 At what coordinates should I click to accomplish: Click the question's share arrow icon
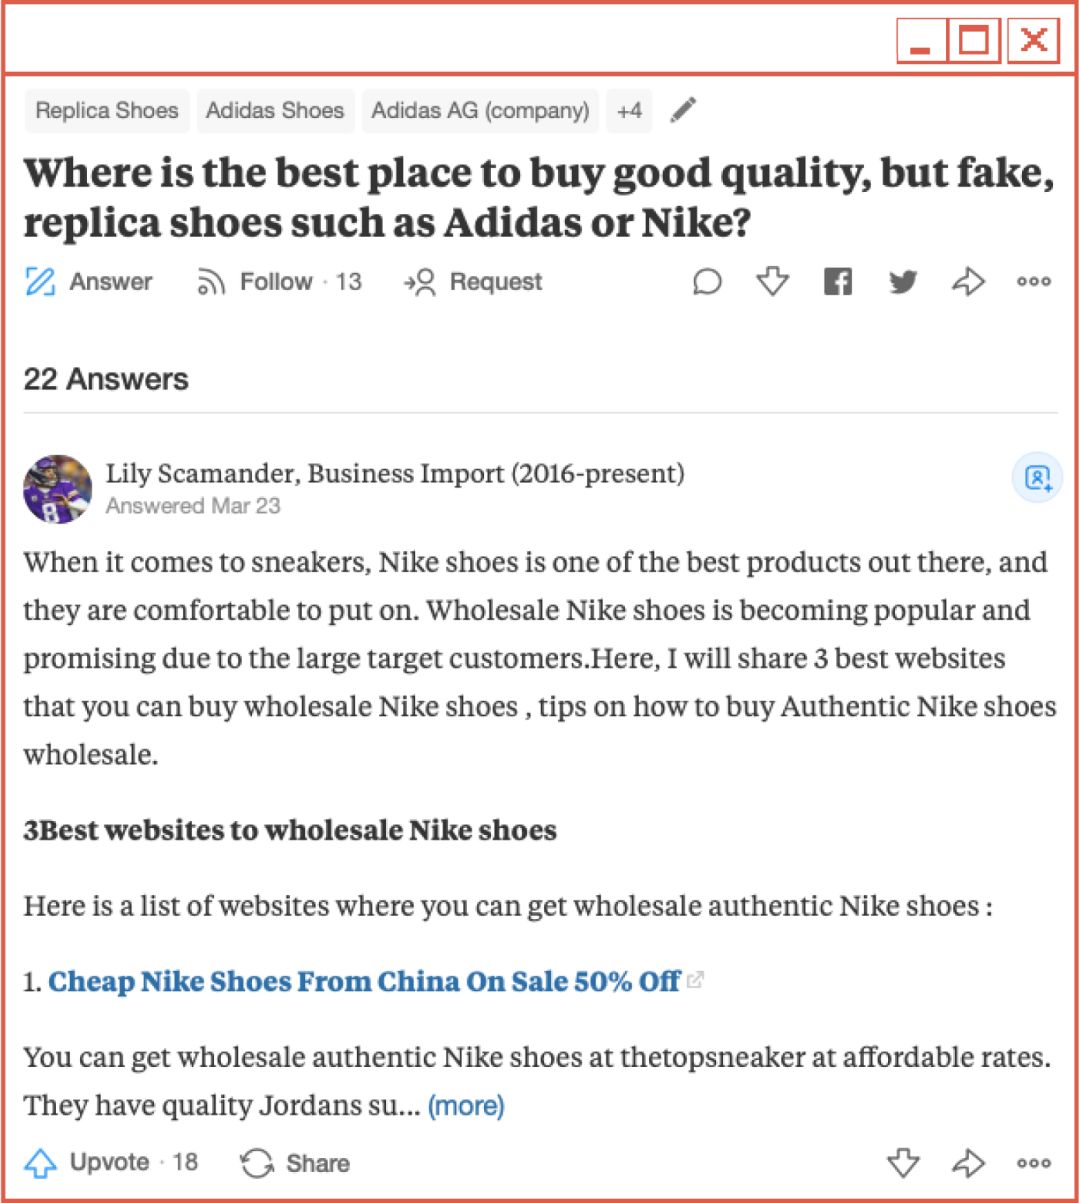968,283
